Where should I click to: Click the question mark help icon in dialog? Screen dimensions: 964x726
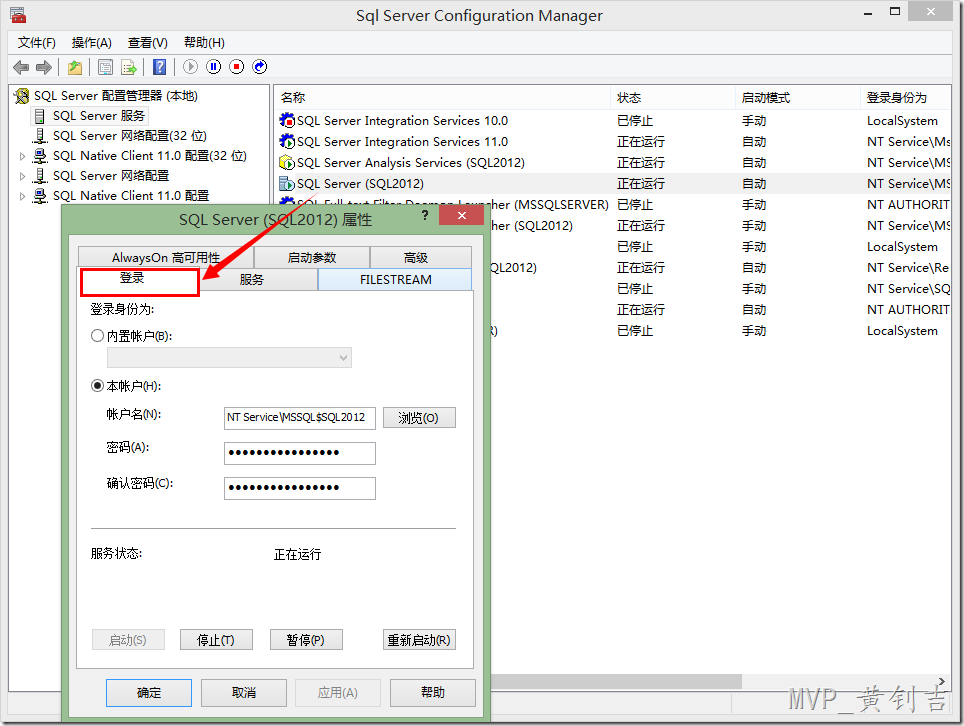pos(425,215)
